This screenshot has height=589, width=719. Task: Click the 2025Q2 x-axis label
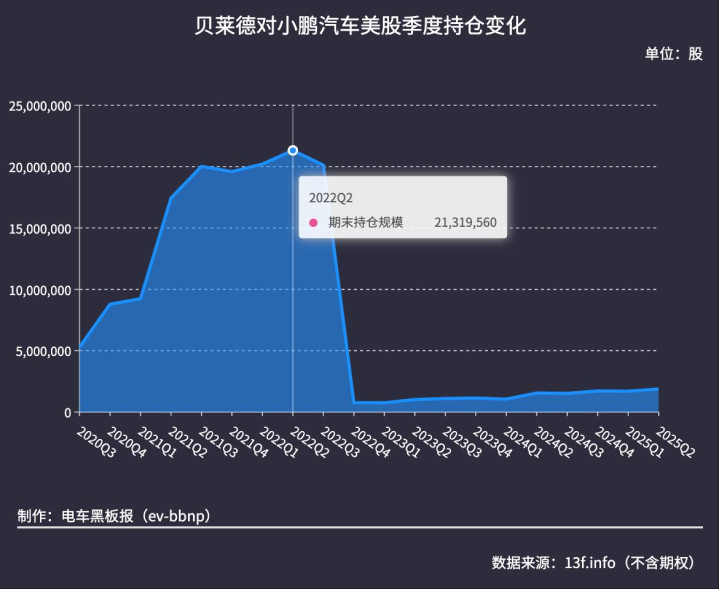(x=675, y=442)
